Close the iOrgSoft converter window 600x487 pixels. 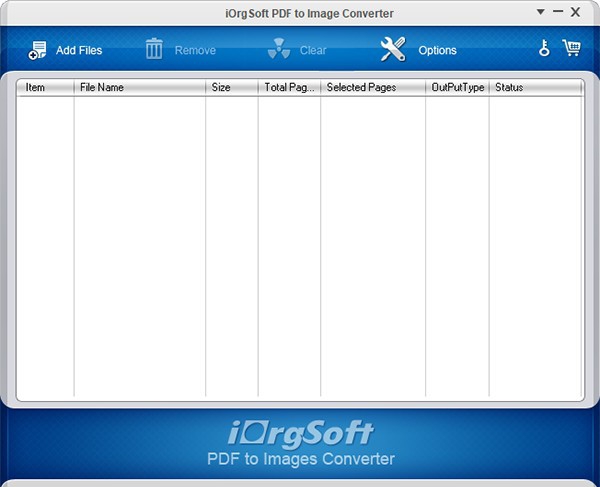575,12
